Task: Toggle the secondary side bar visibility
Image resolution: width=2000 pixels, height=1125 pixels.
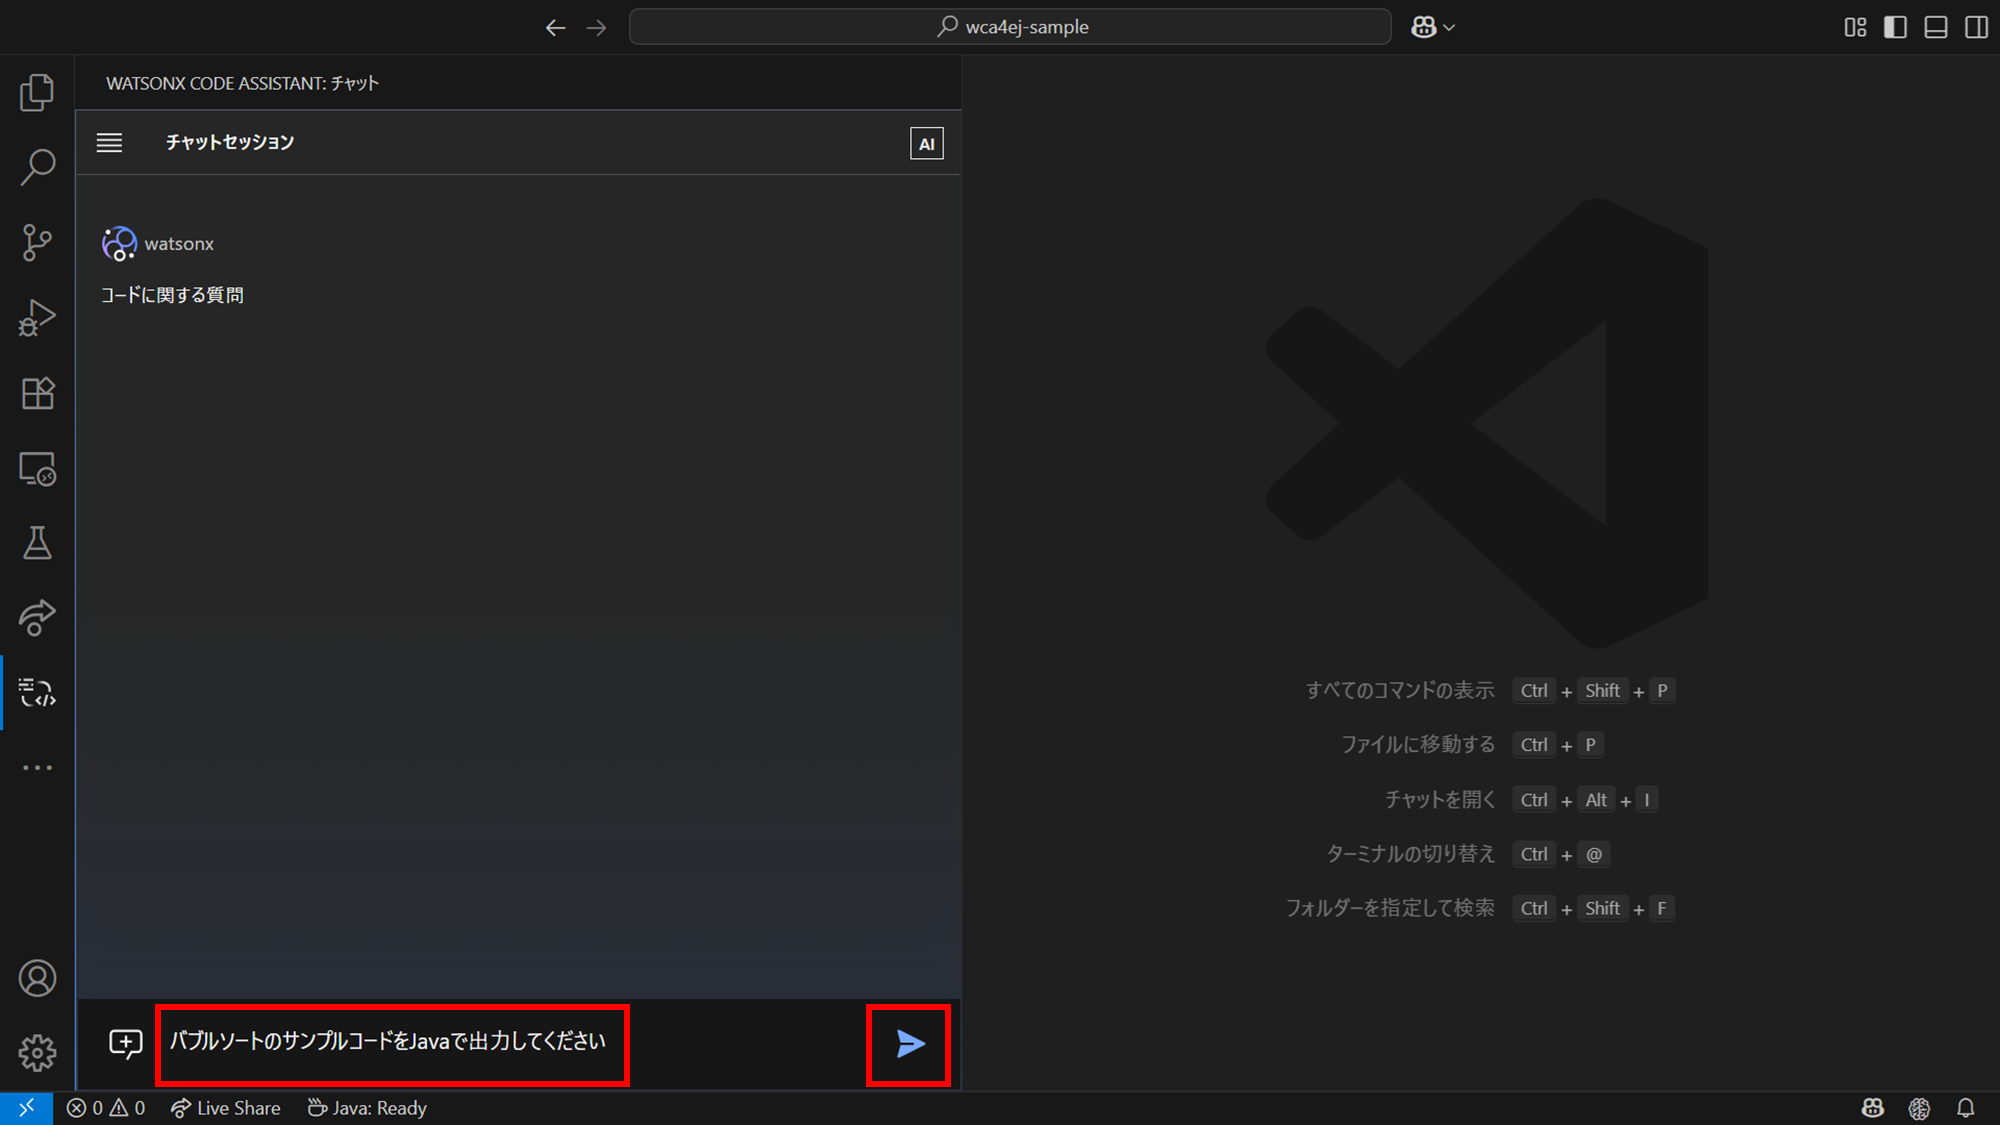Action: tap(1976, 27)
